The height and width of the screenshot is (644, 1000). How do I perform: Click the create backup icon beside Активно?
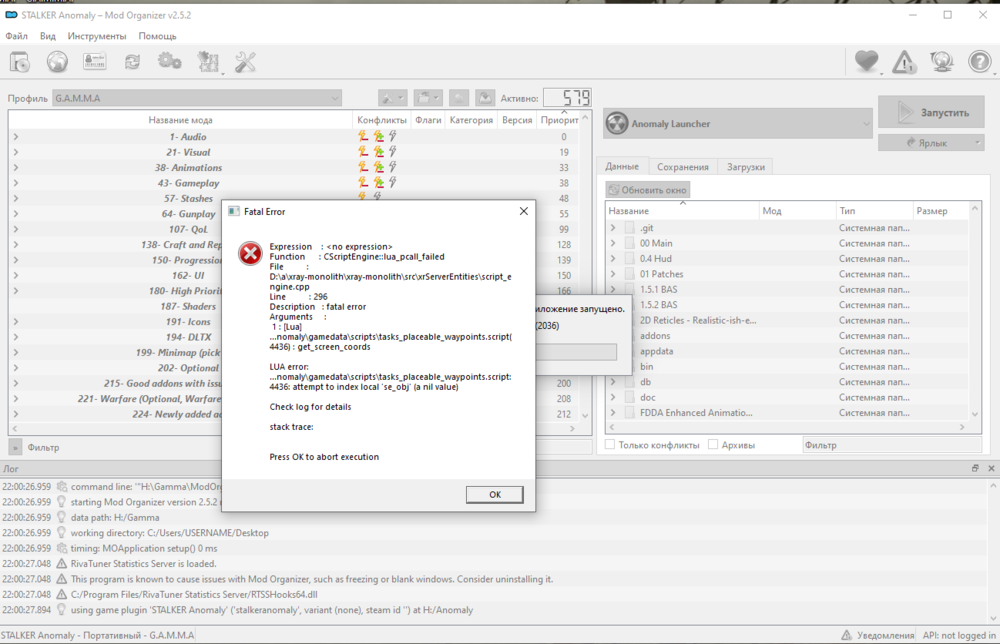(485, 98)
